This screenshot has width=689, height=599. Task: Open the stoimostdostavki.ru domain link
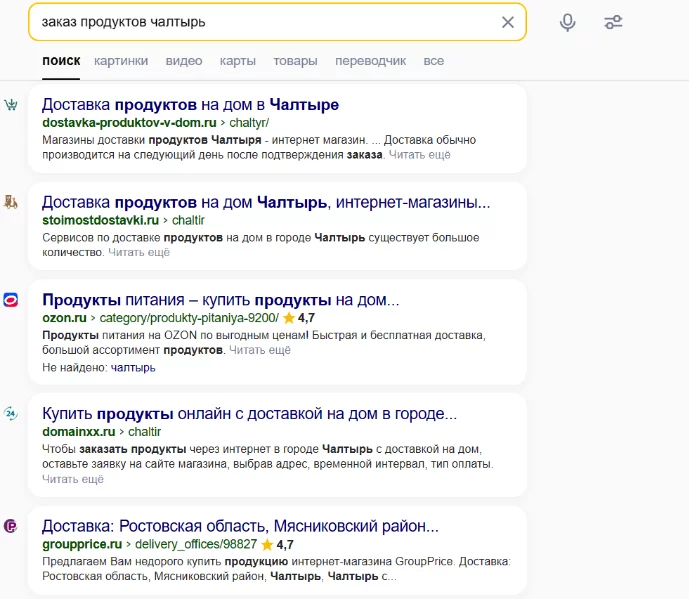point(101,220)
